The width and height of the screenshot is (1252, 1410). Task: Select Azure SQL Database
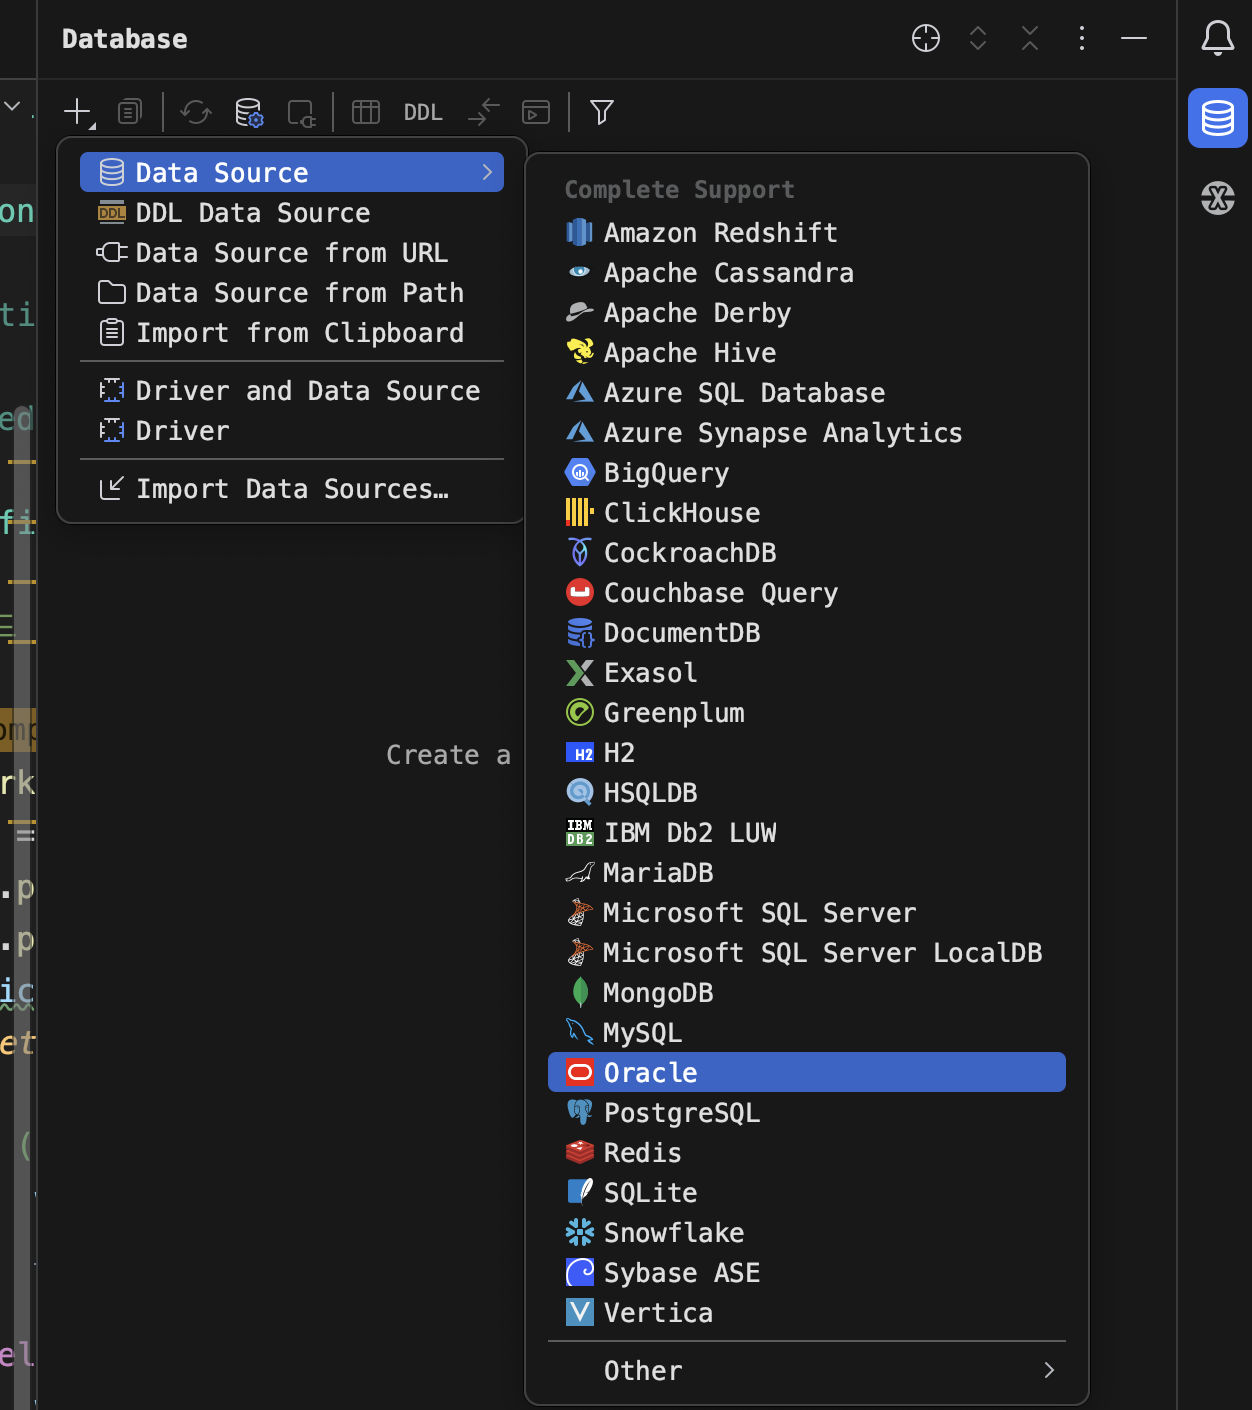(x=807, y=392)
